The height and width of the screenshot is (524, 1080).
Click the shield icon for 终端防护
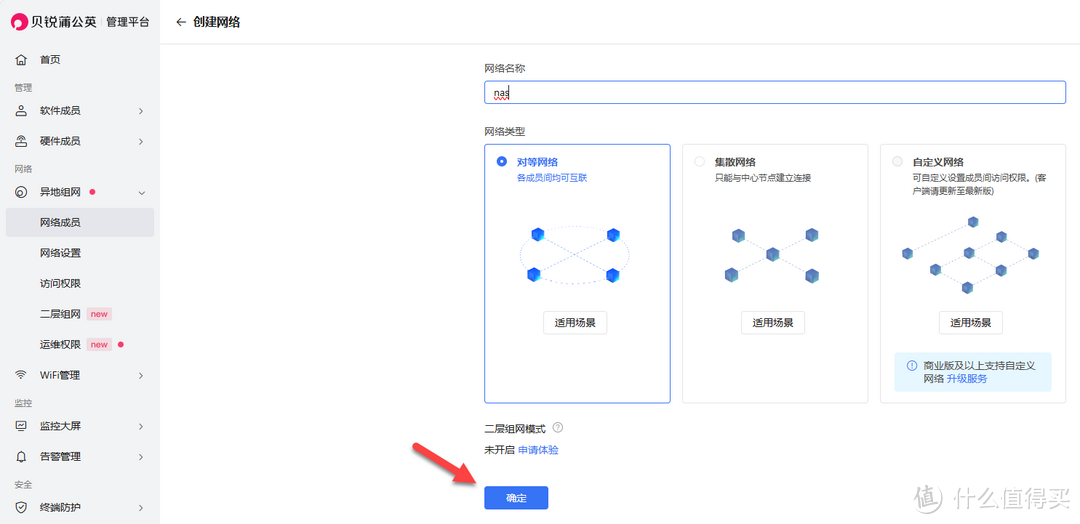click(21, 507)
